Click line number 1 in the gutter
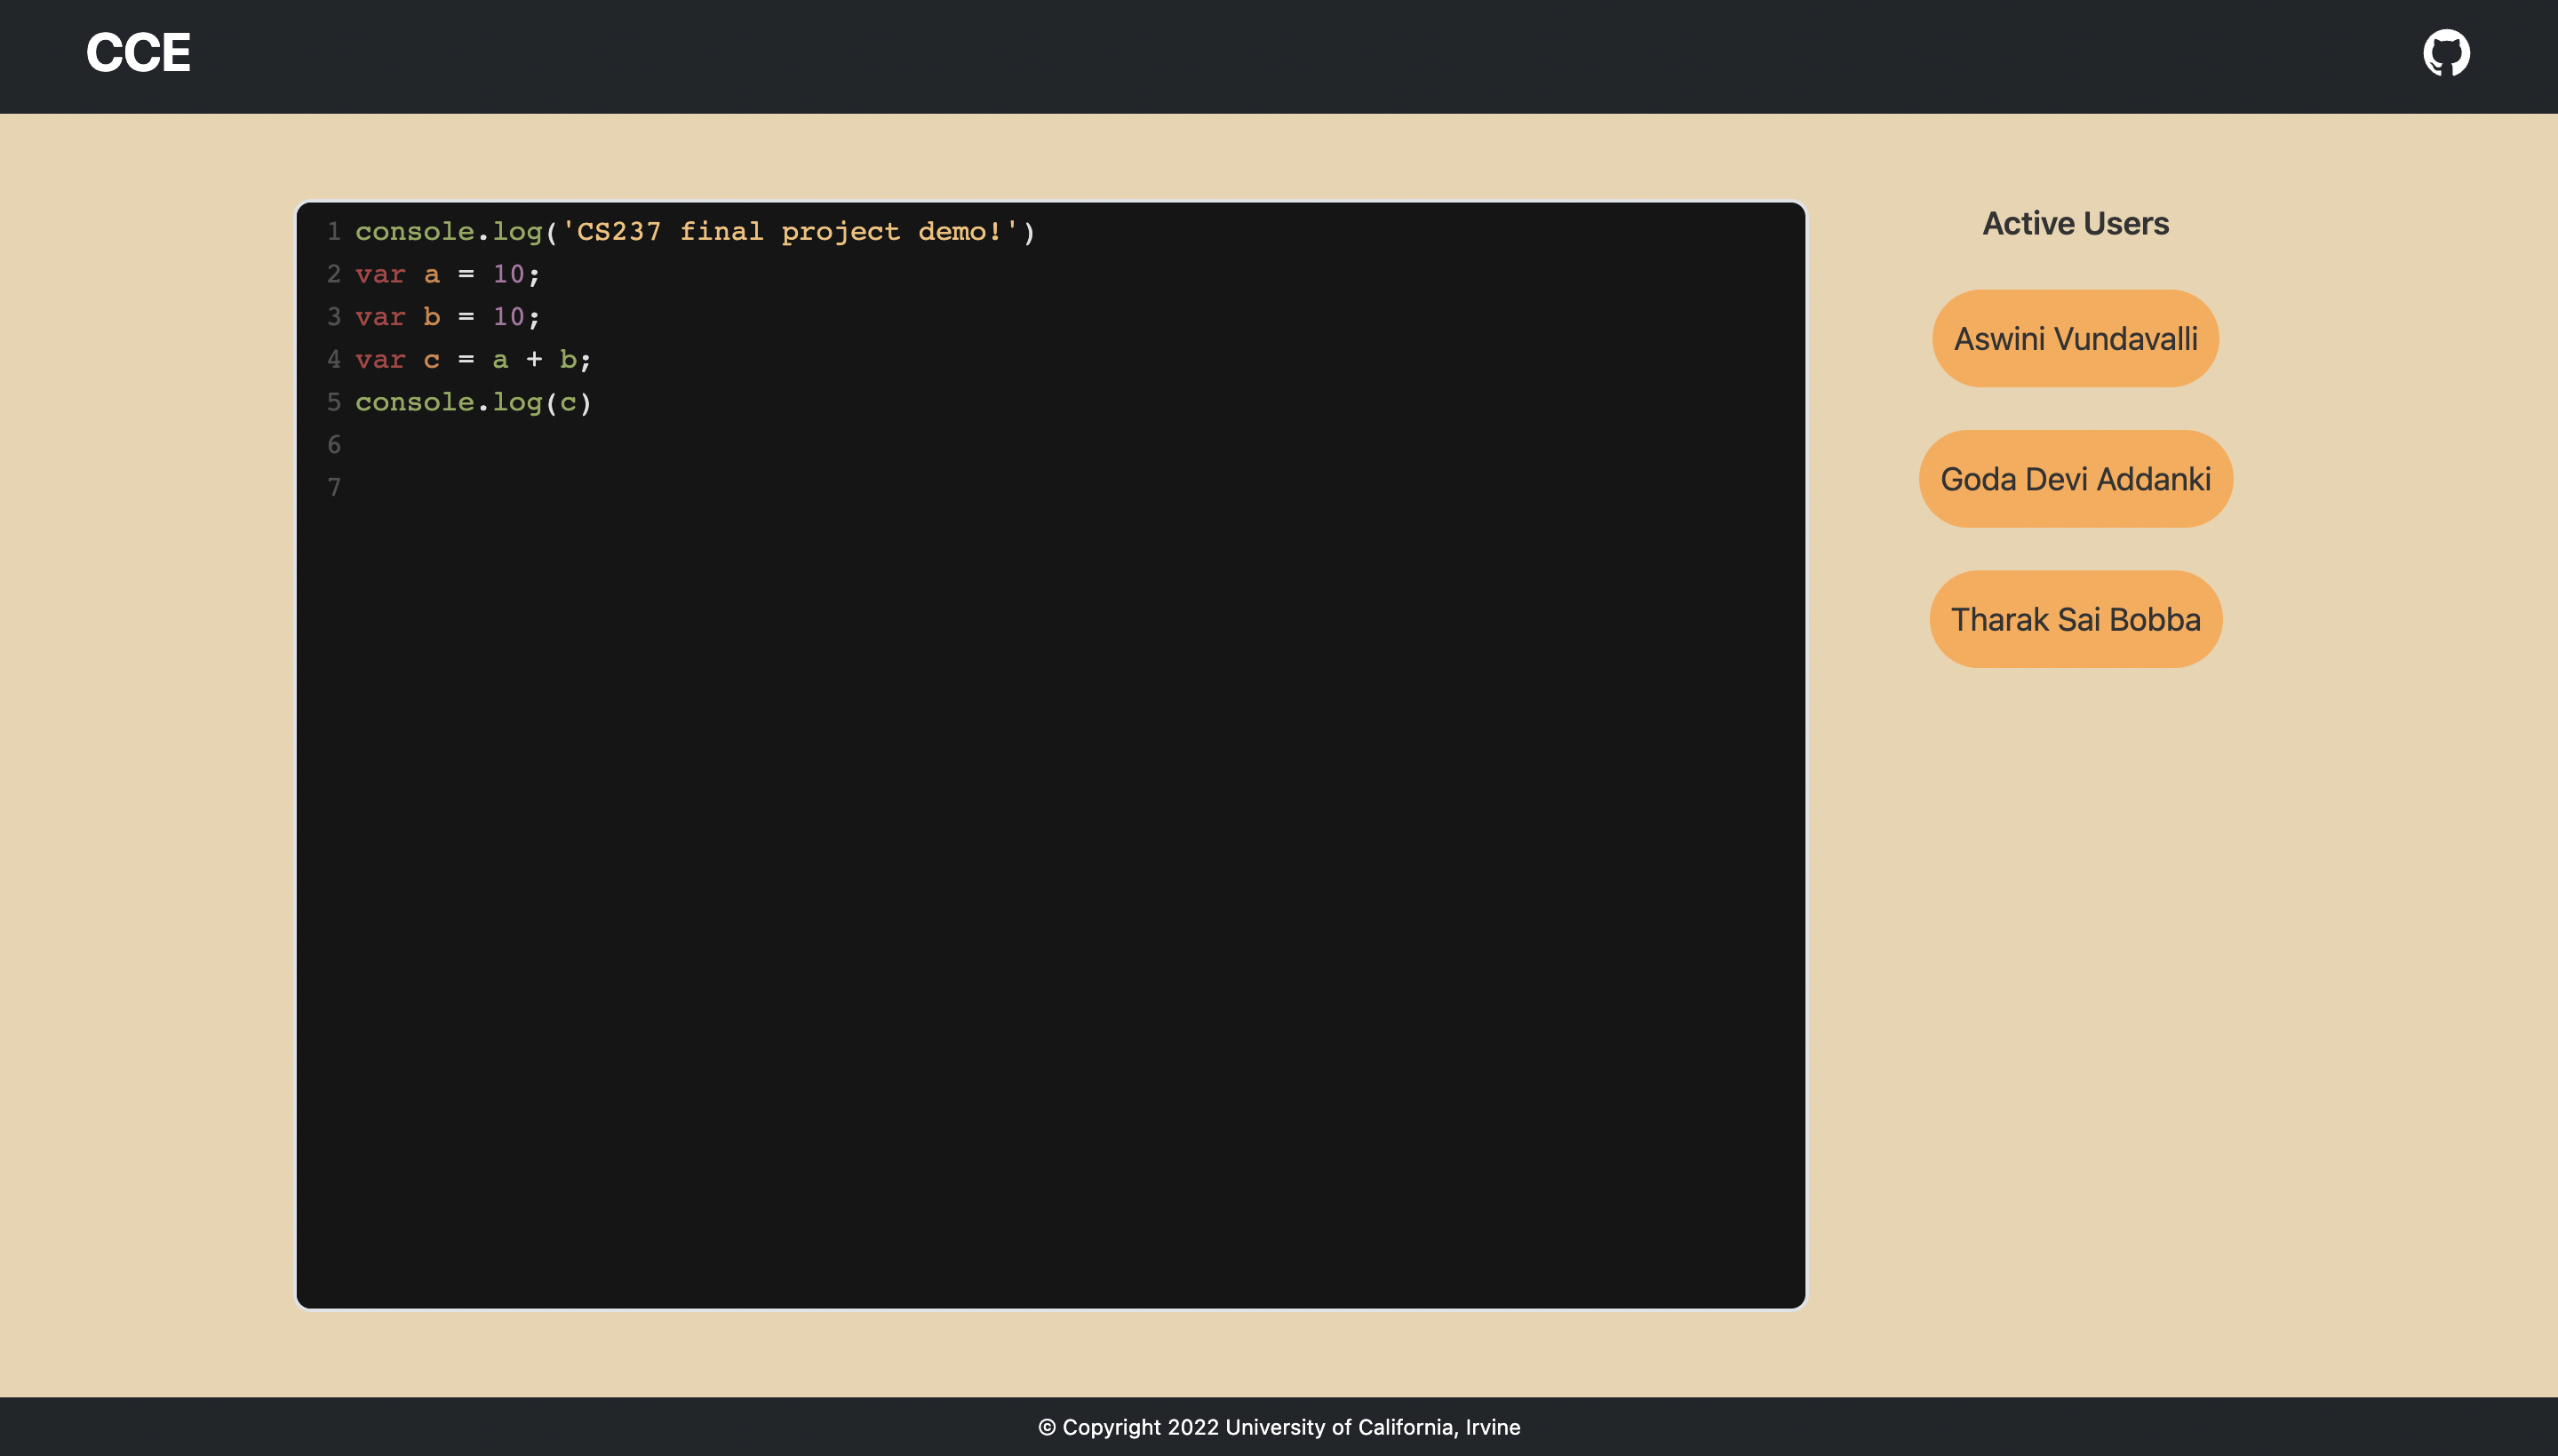The width and height of the screenshot is (2558, 1456). point(334,232)
